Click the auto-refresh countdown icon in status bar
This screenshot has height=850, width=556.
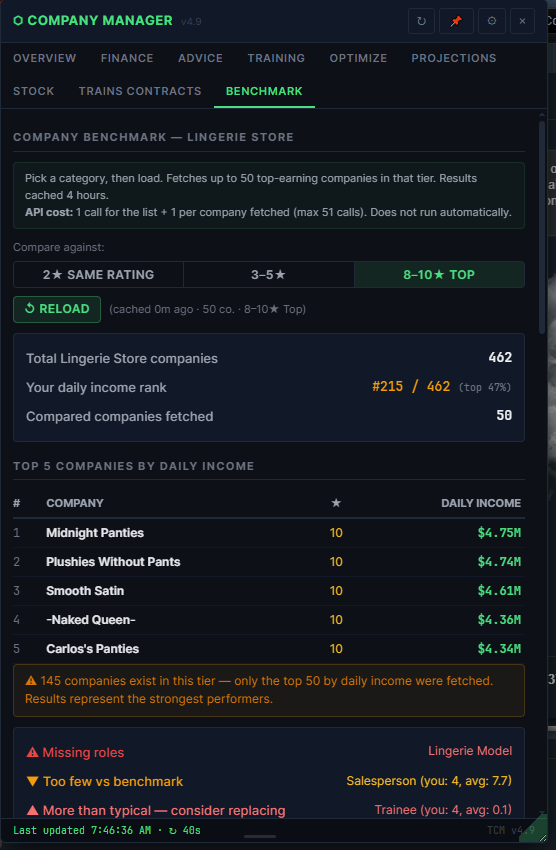[x=172, y=830]
